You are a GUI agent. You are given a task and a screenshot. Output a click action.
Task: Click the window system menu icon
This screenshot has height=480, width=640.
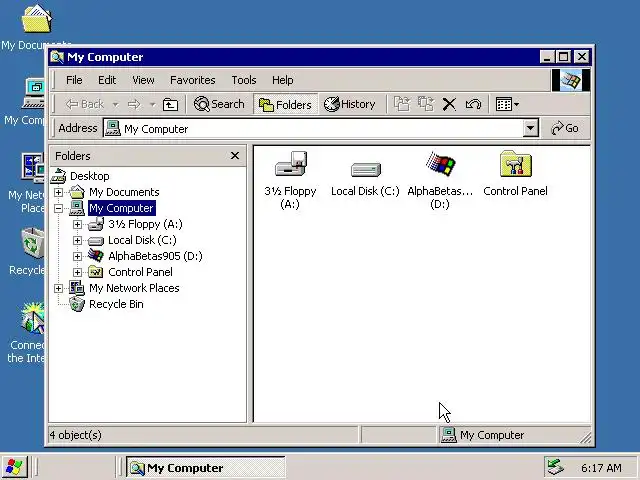coord(57,57)
